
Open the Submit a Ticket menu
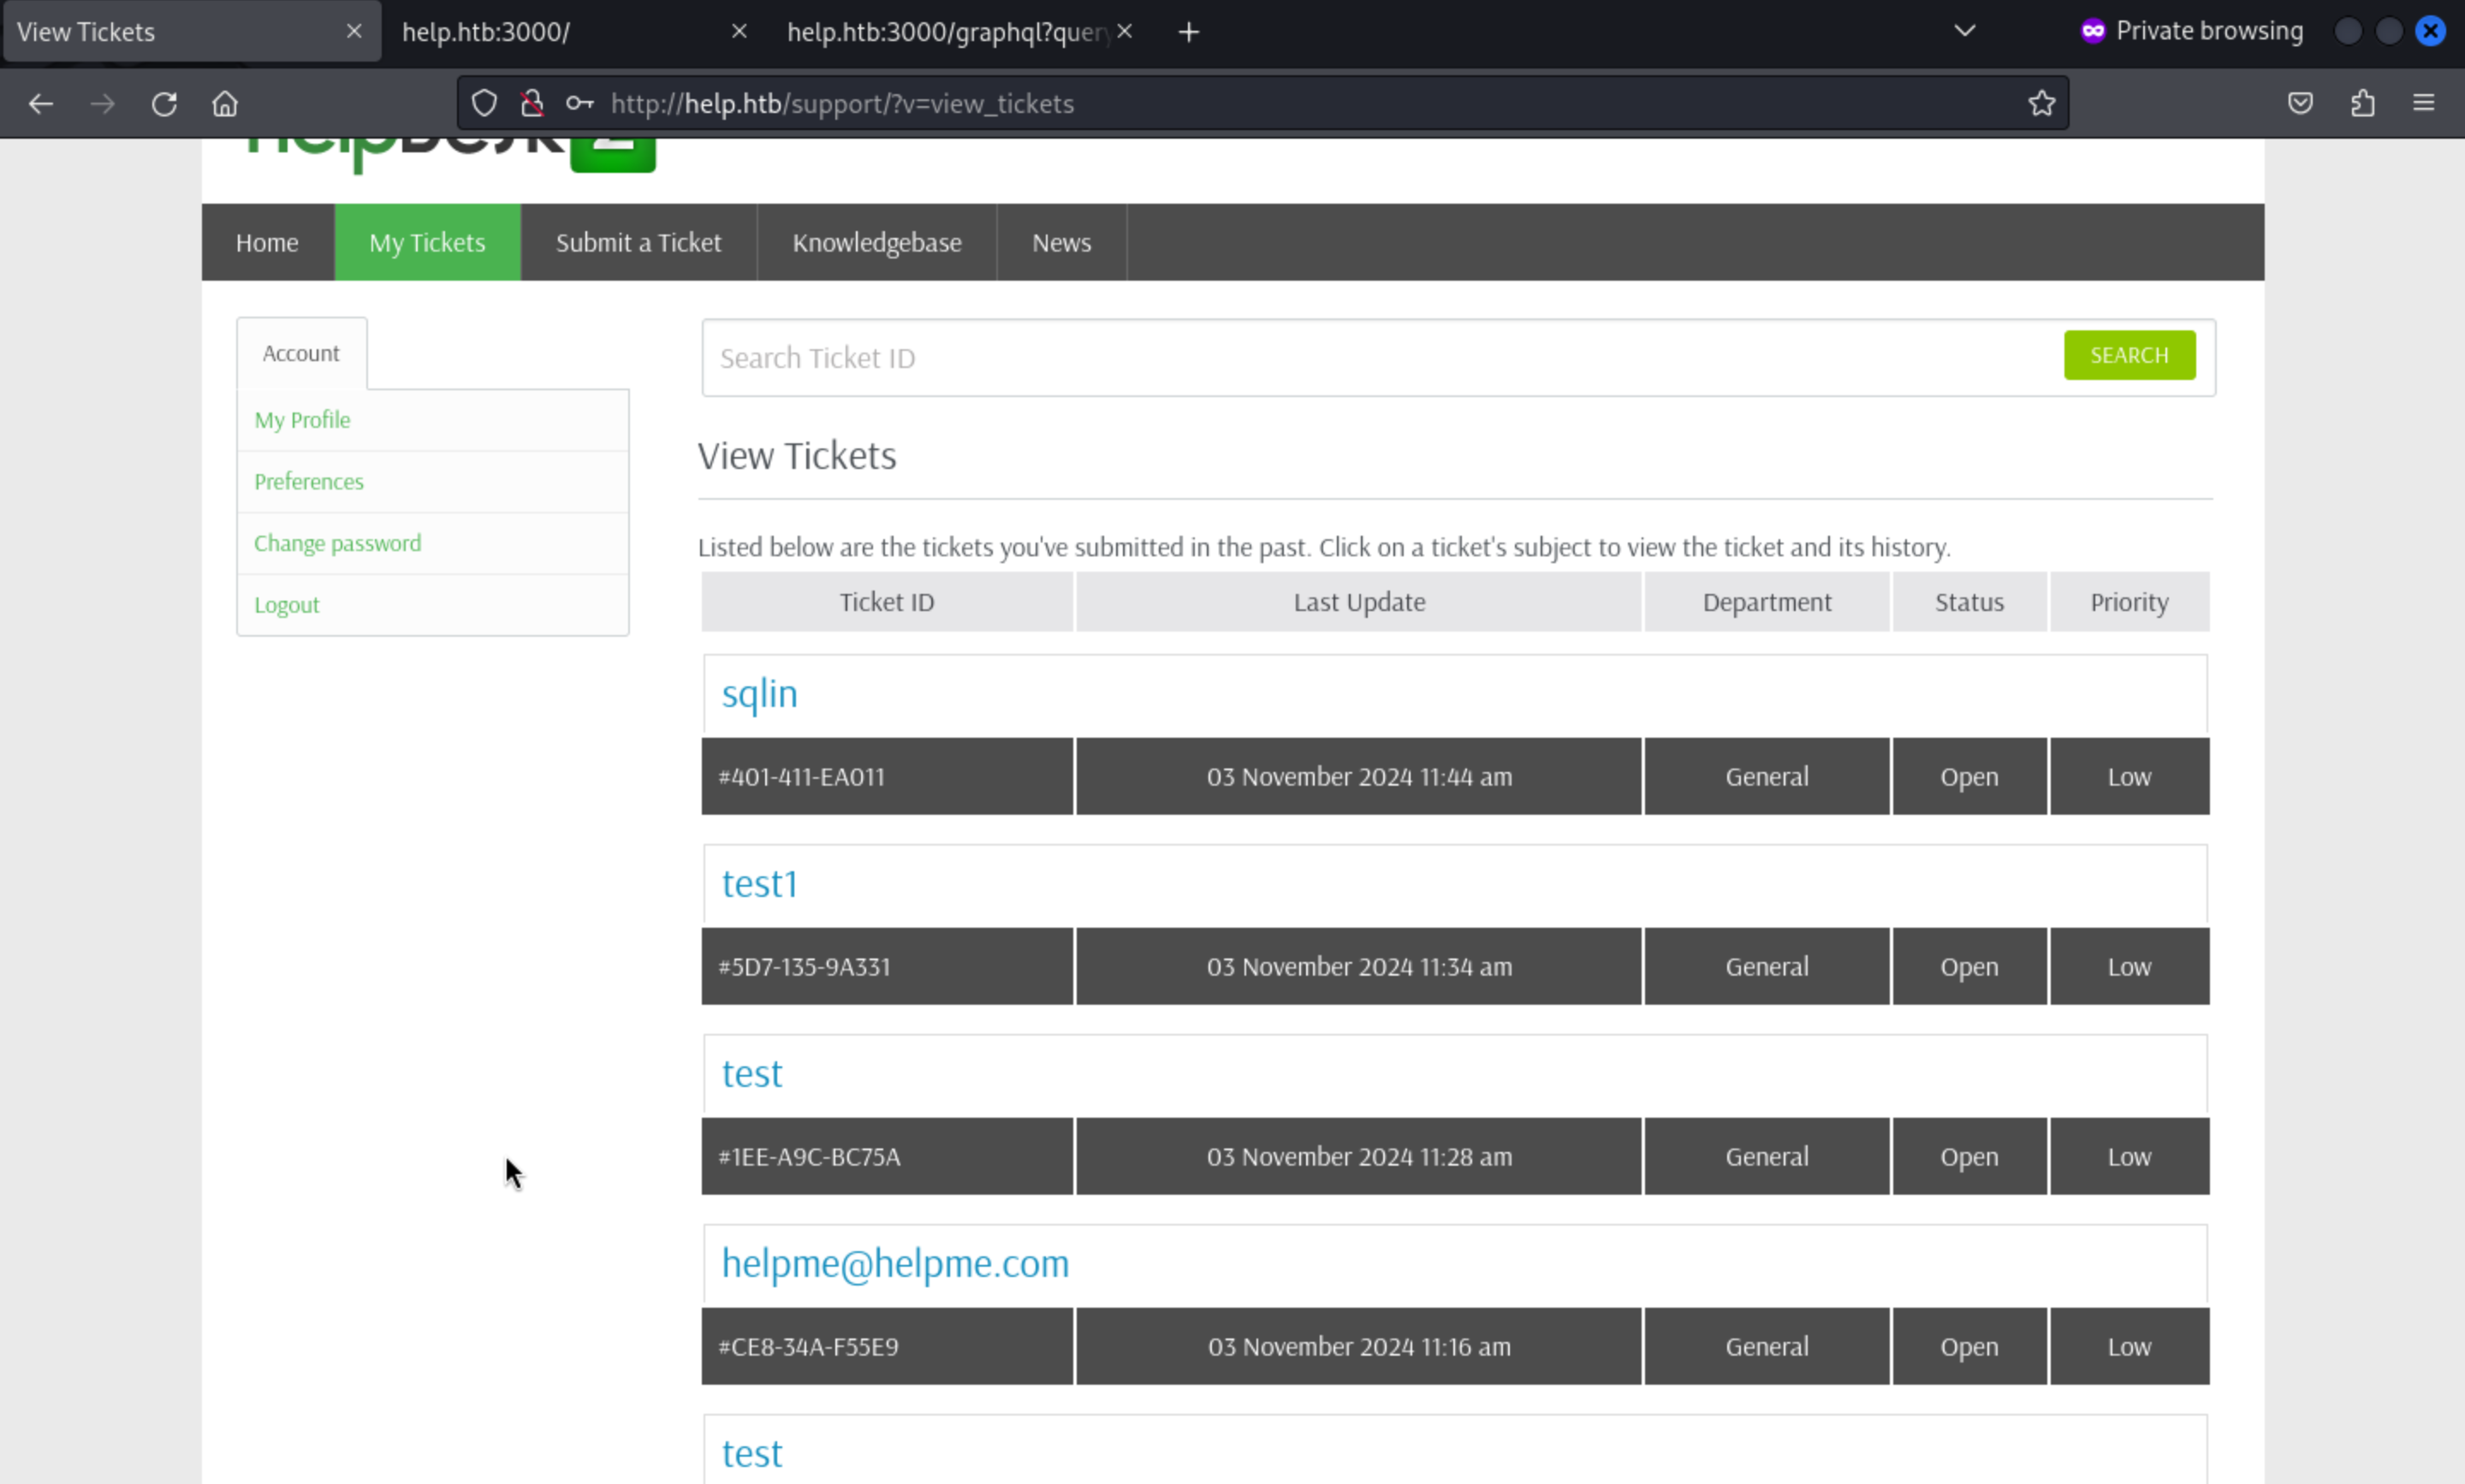click(x=638, y=243)
